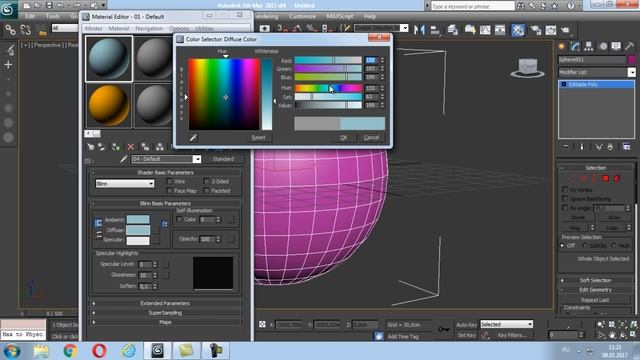
Task: Click the Mirror tool in main toolbar
Action: coord(419,30)
